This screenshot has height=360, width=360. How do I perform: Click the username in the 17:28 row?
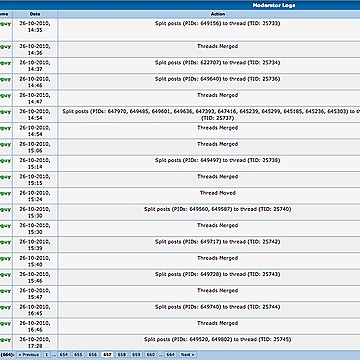click(x=6, y=340)
